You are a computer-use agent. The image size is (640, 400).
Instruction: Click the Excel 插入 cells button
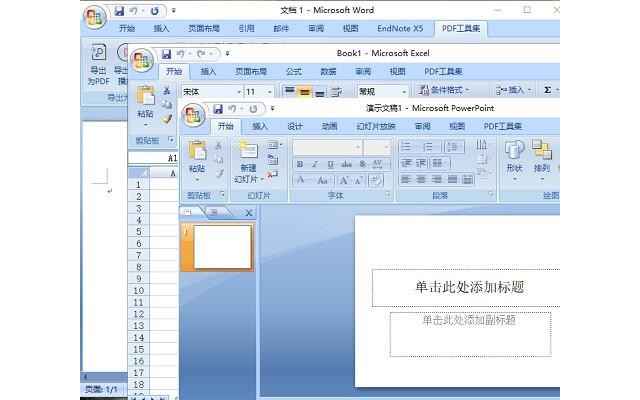click(513, 90)
